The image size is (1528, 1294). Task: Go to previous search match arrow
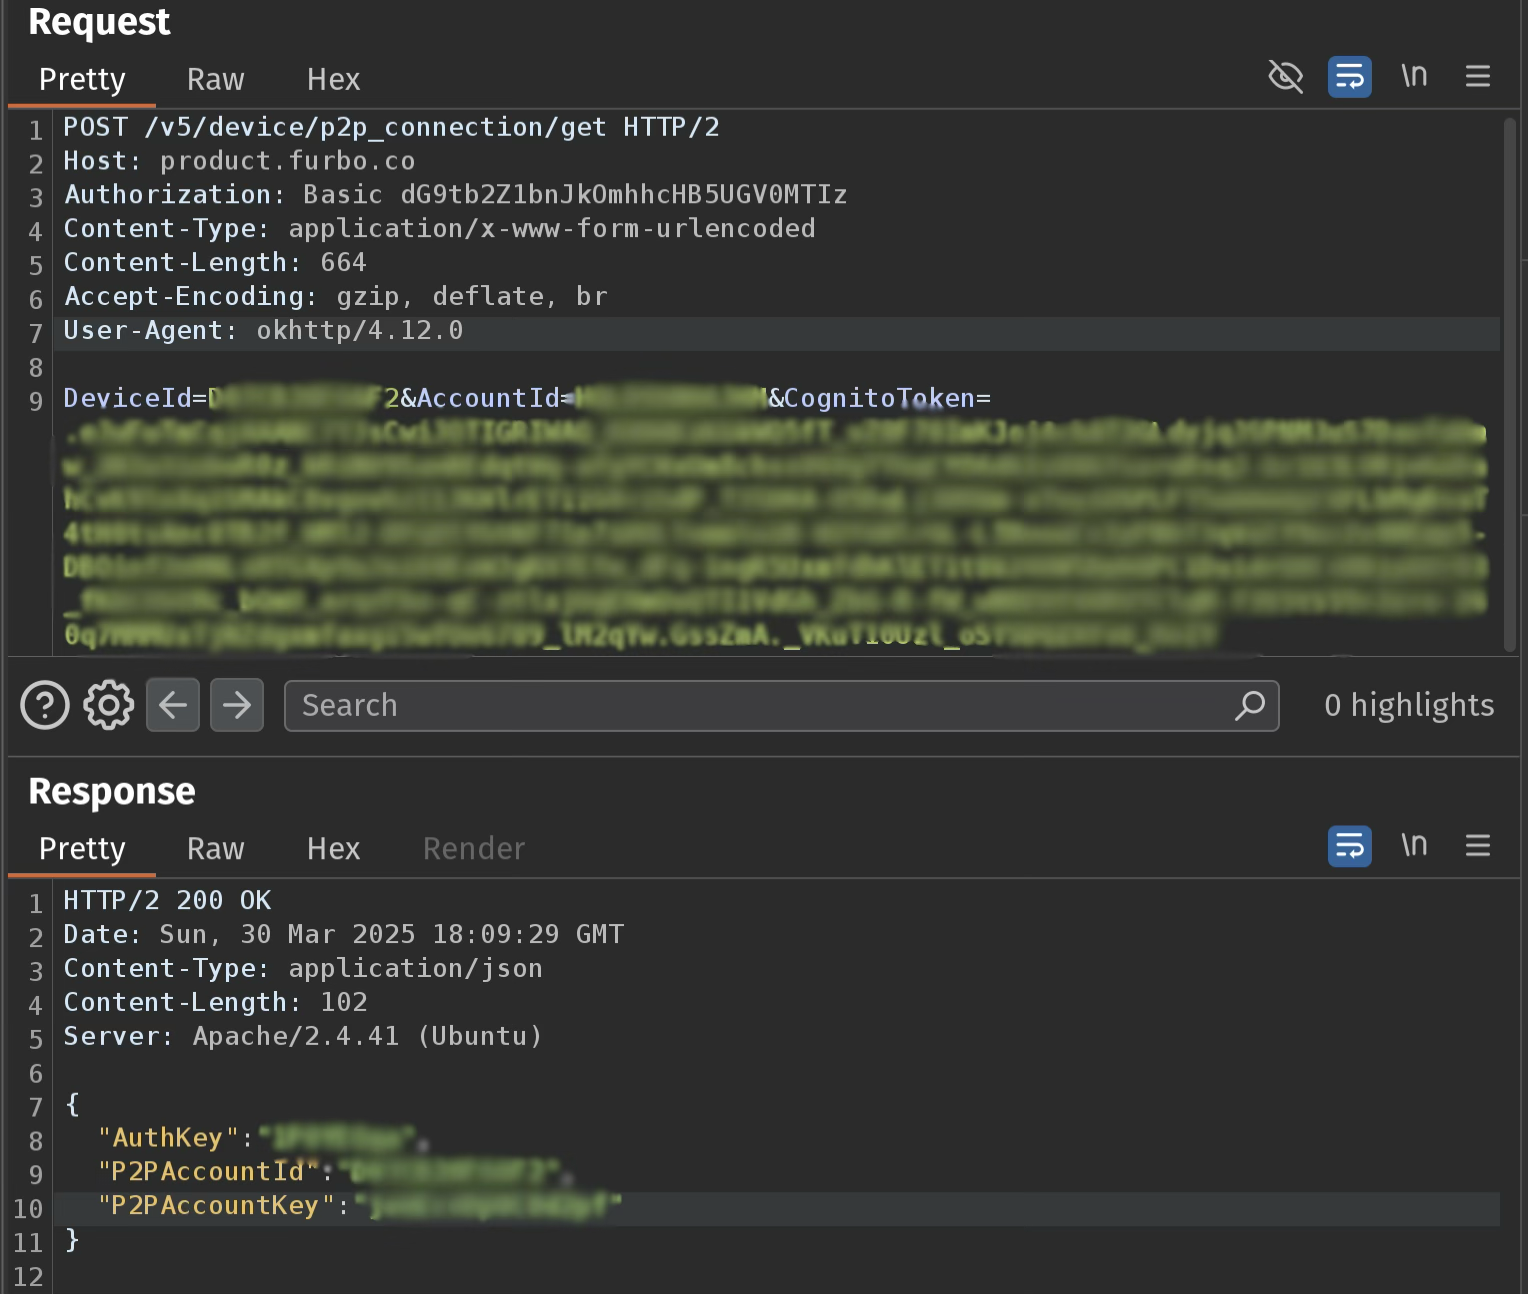[173, 705]
